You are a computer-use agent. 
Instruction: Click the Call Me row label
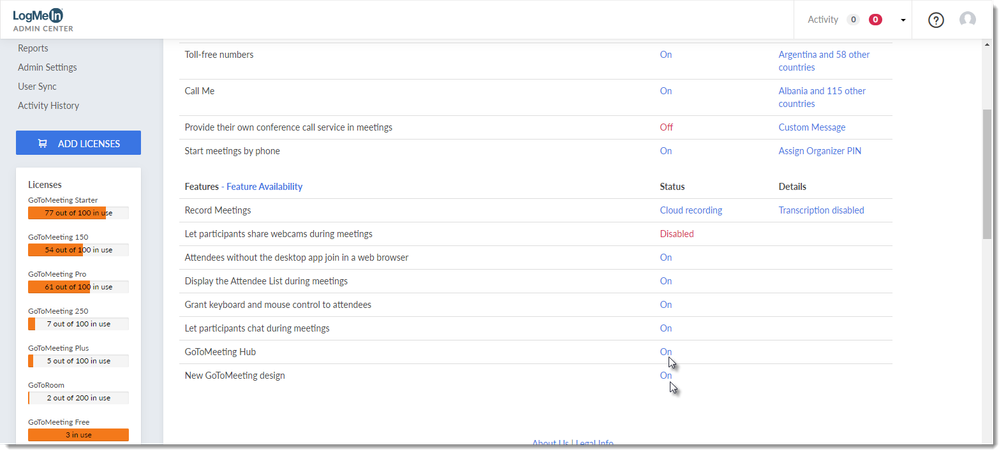tap(199, 91)
